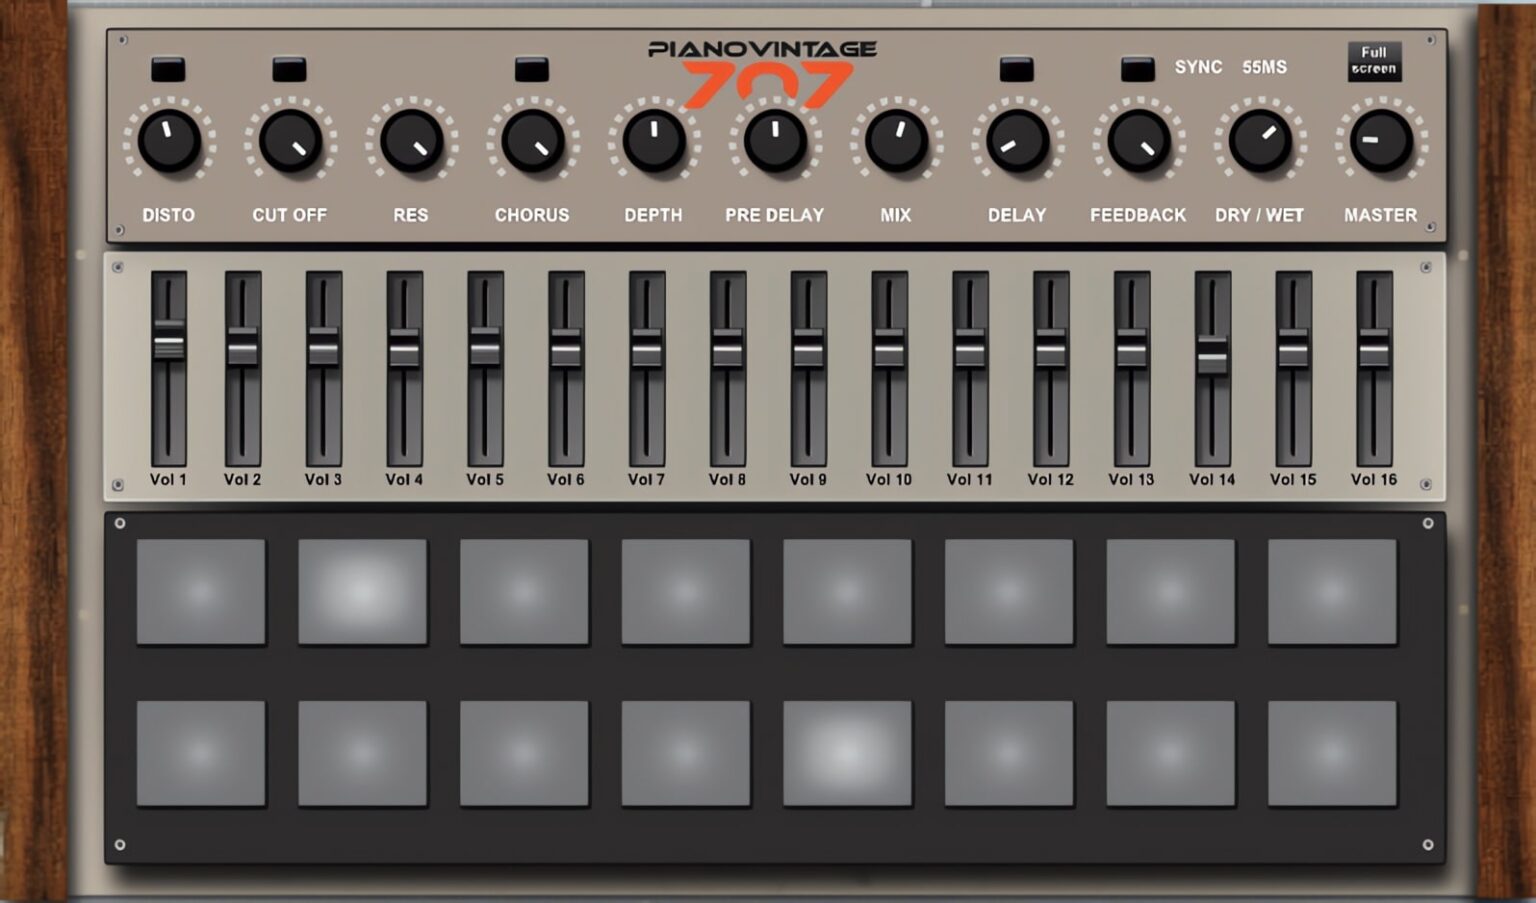Screen dimensions: 1536x903
Task: Click the 55MS delay time value
Action: (x=1264, y=67)
